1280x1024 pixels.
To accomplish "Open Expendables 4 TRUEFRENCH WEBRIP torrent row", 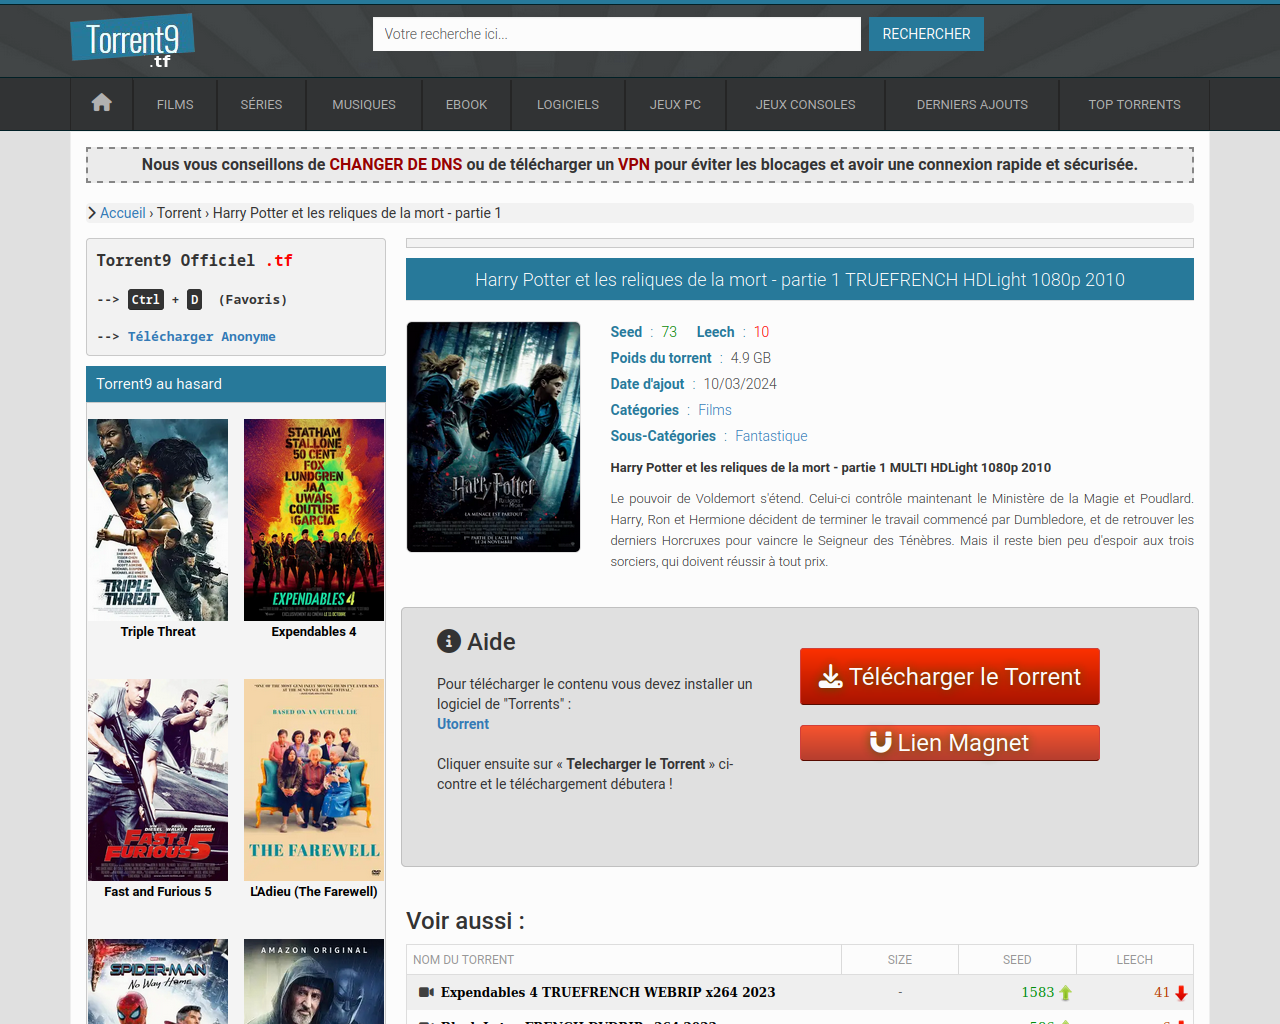I will coord(608,992).
